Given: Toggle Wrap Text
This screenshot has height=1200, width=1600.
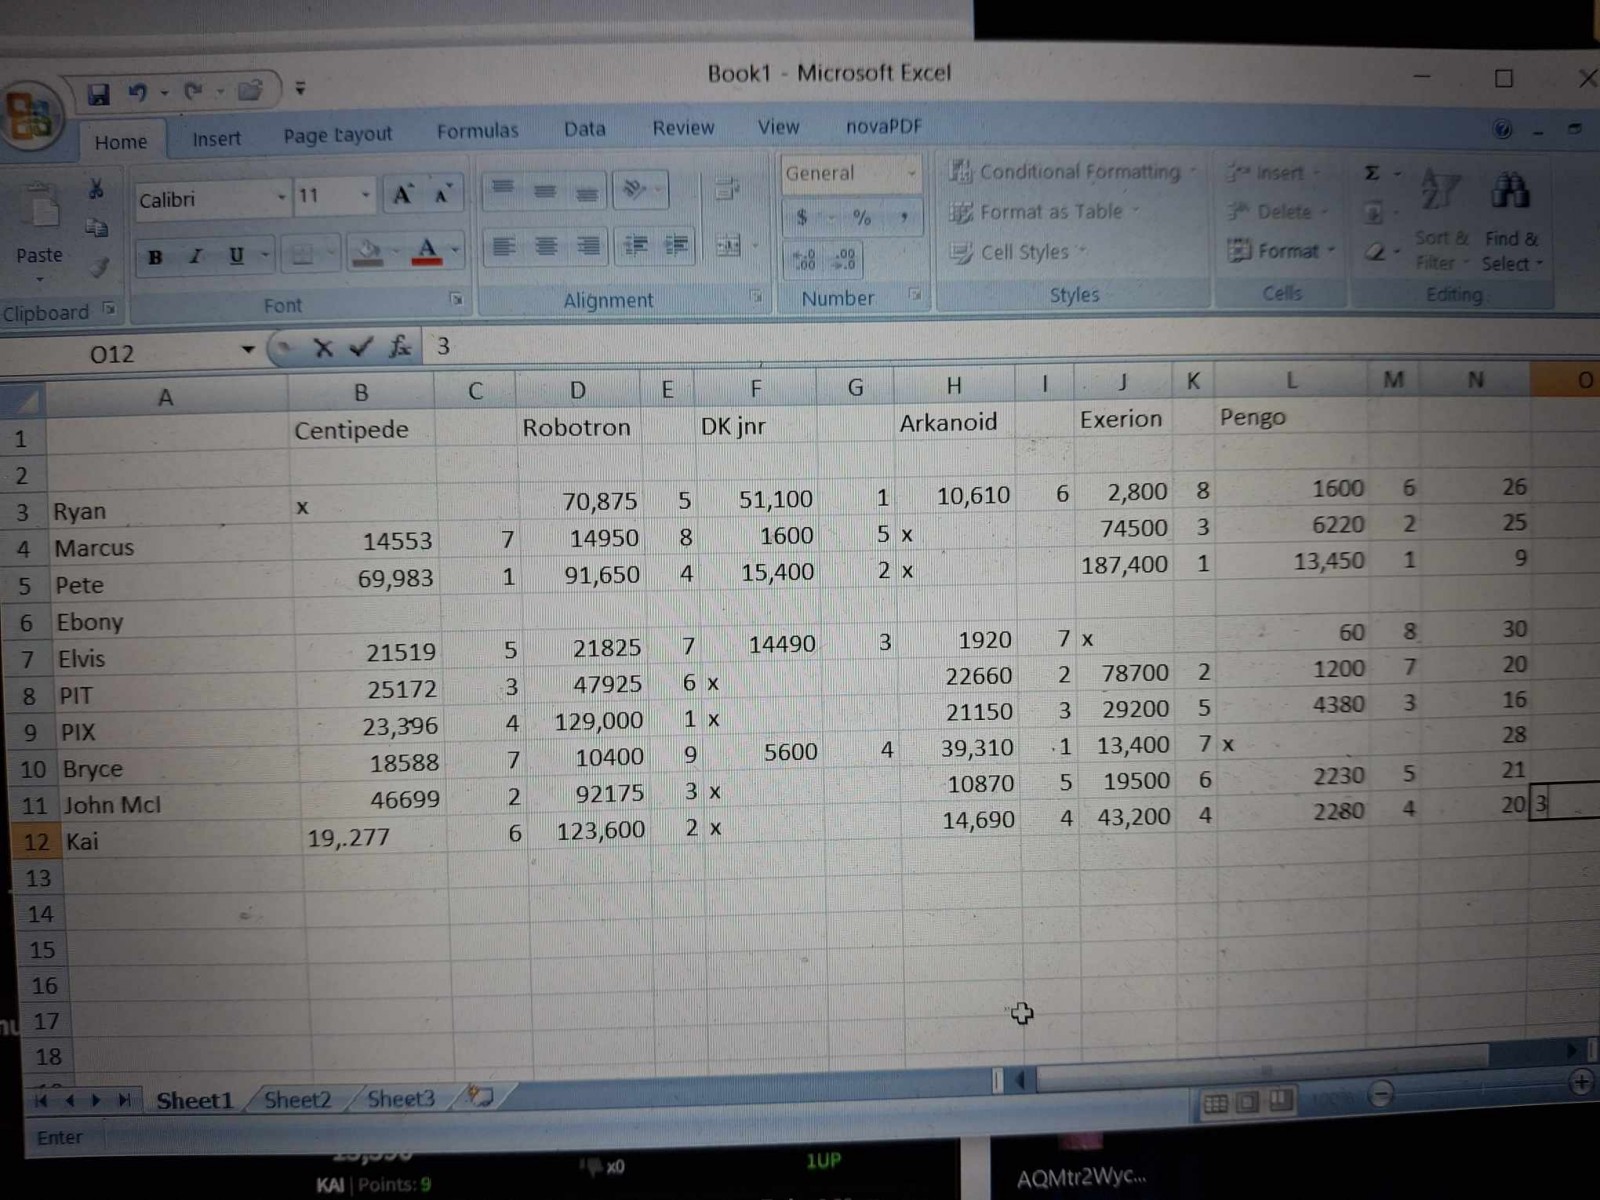Looking at the screenshot, I should coord(727,188).
